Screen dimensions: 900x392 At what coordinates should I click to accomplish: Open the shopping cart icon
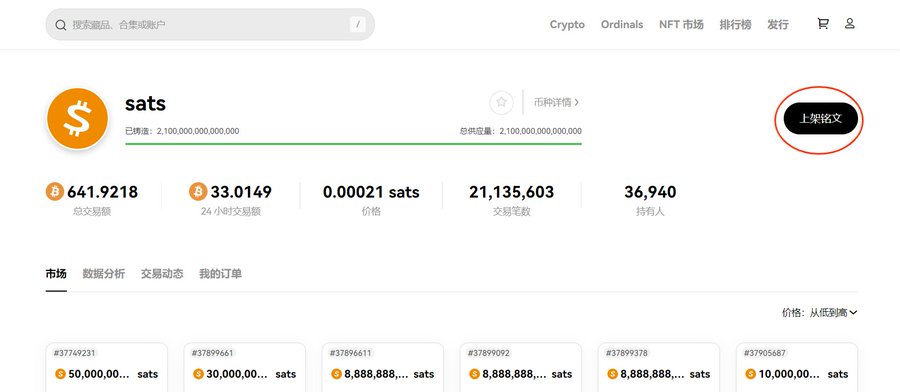pos(823,24)
